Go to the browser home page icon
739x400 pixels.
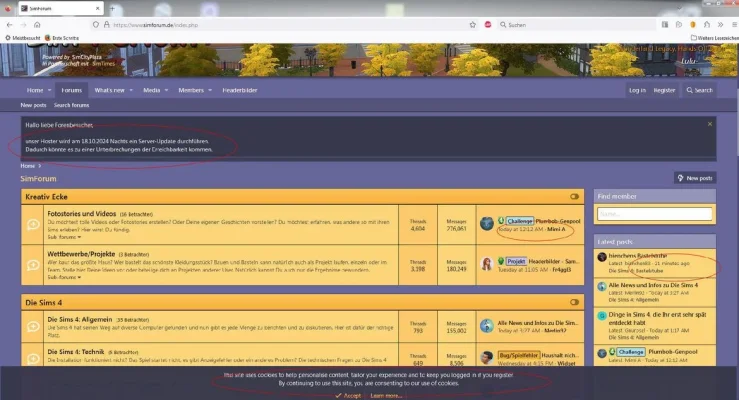pos(37,25)
